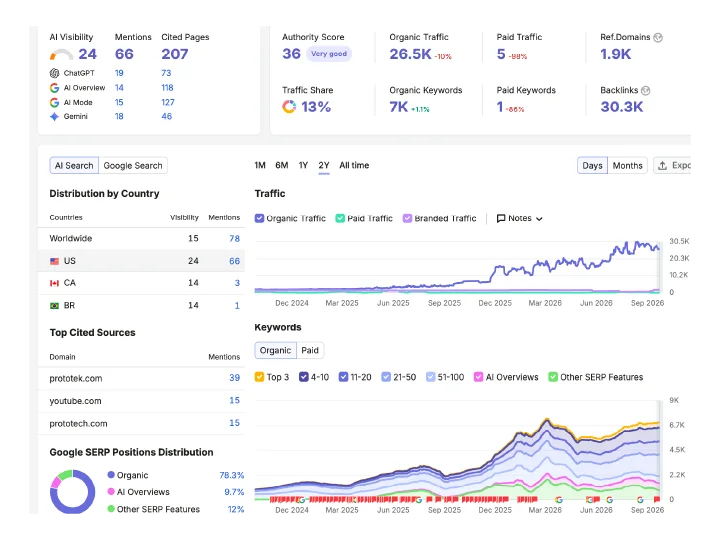
Task: Click the SERP positions donut chart
Action: pyautogui.click(x=73, y=491)
